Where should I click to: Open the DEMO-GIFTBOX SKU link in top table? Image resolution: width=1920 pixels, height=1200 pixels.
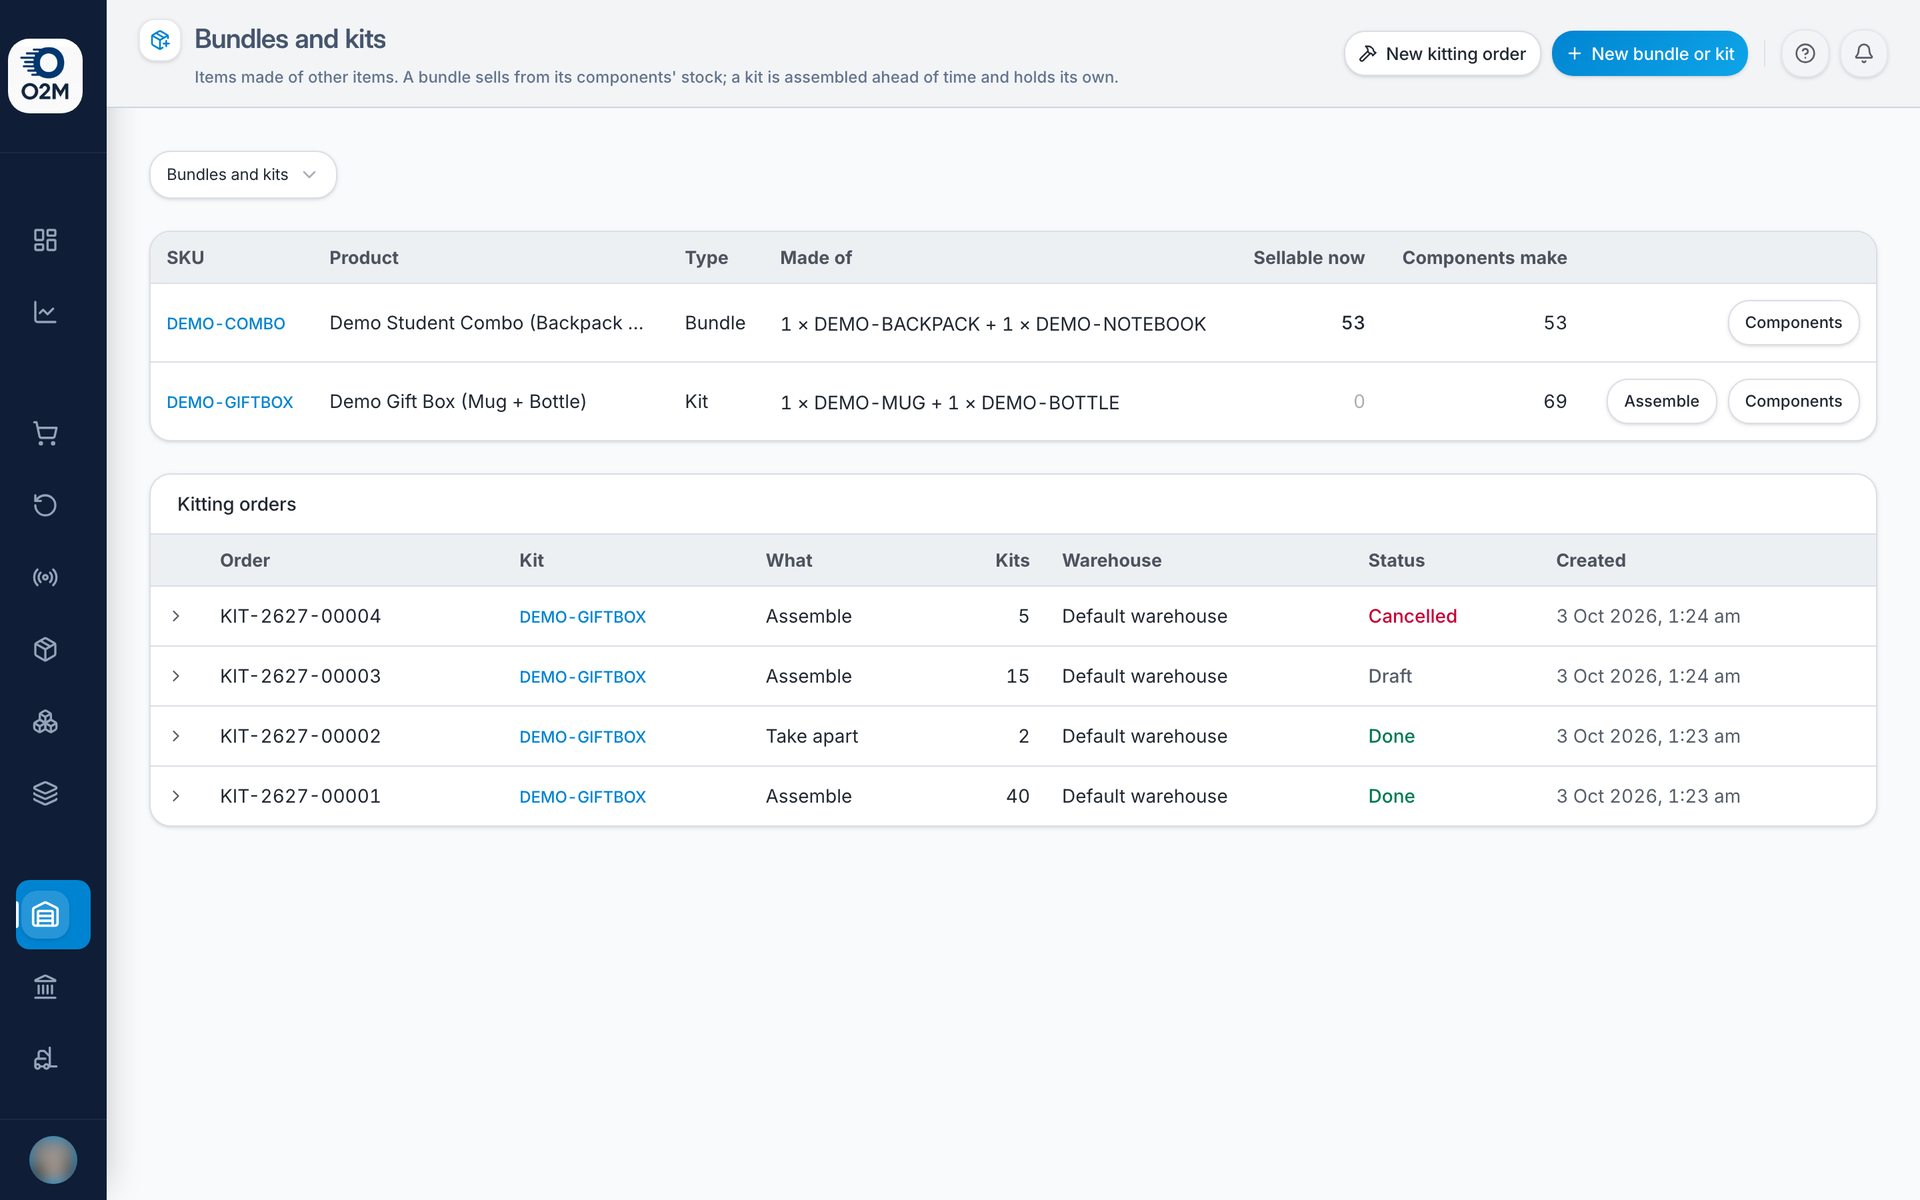coord(230,402)
